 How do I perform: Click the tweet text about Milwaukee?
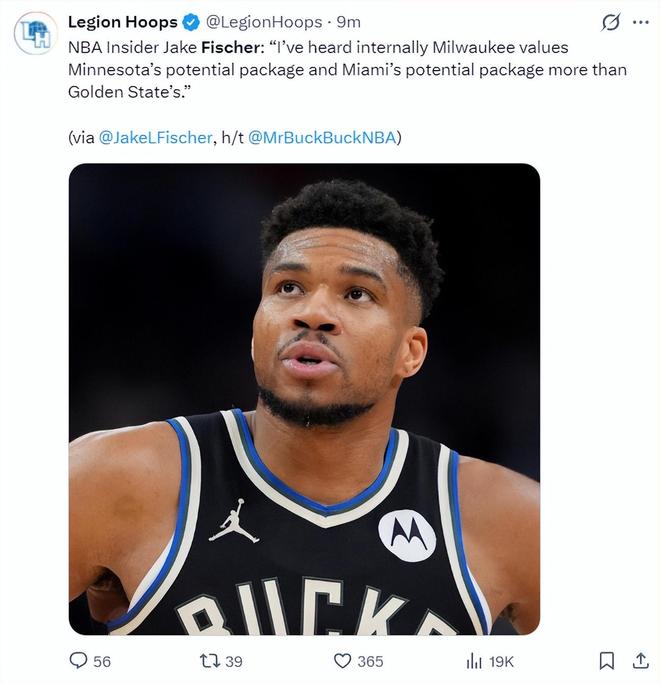point(340,70)
